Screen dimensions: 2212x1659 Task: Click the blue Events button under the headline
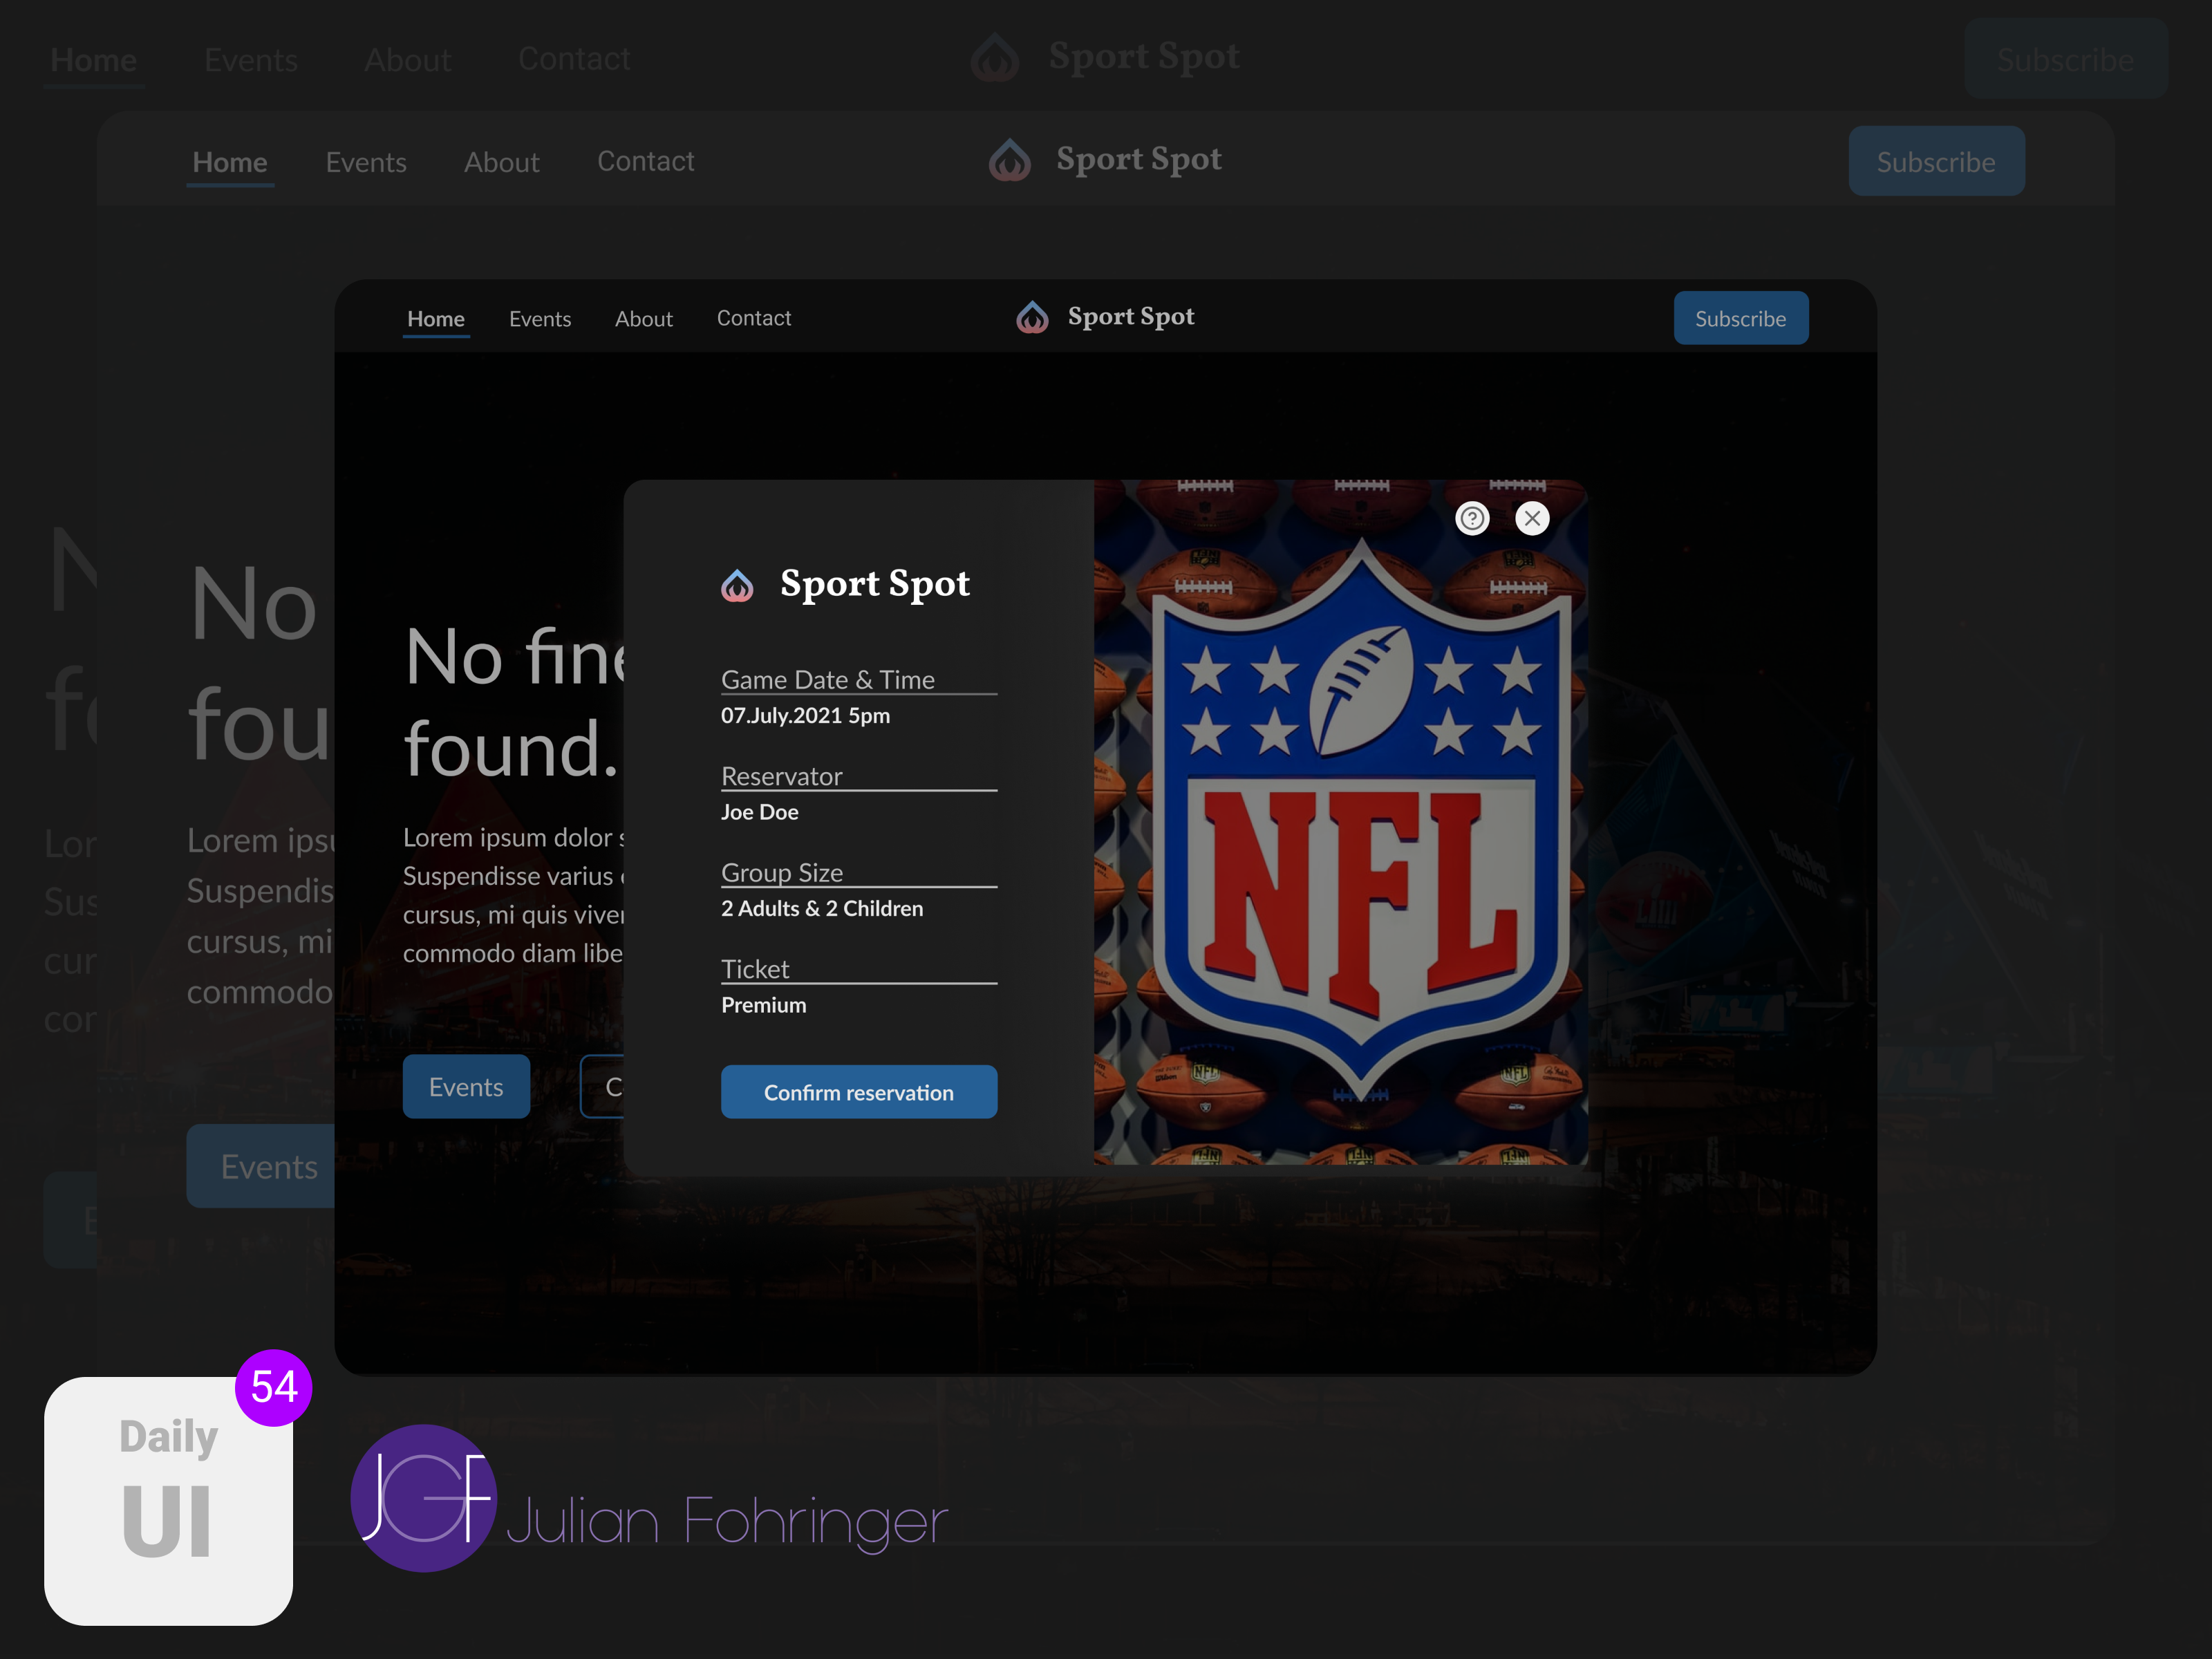point(466,1086)
